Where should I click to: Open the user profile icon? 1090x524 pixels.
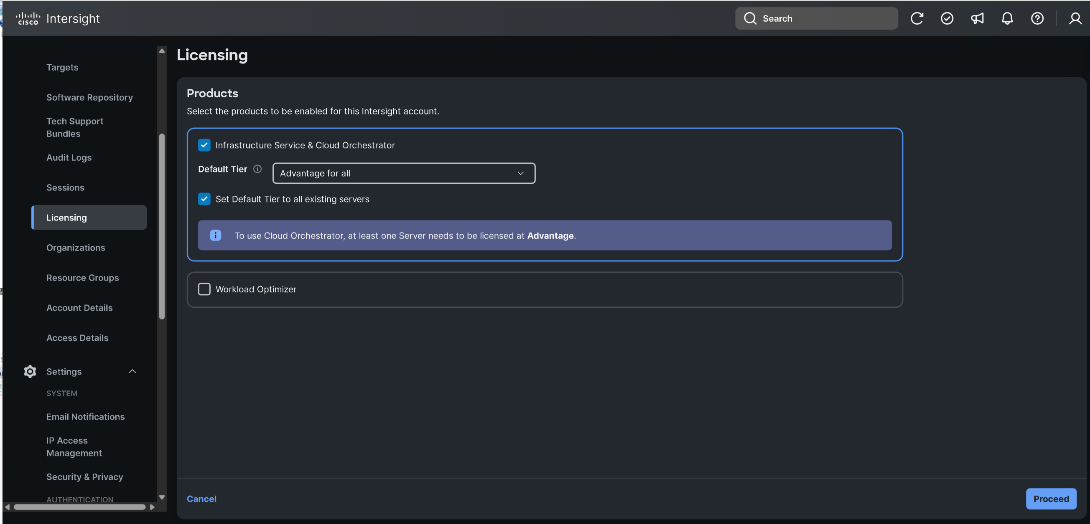coord(1075,19)
